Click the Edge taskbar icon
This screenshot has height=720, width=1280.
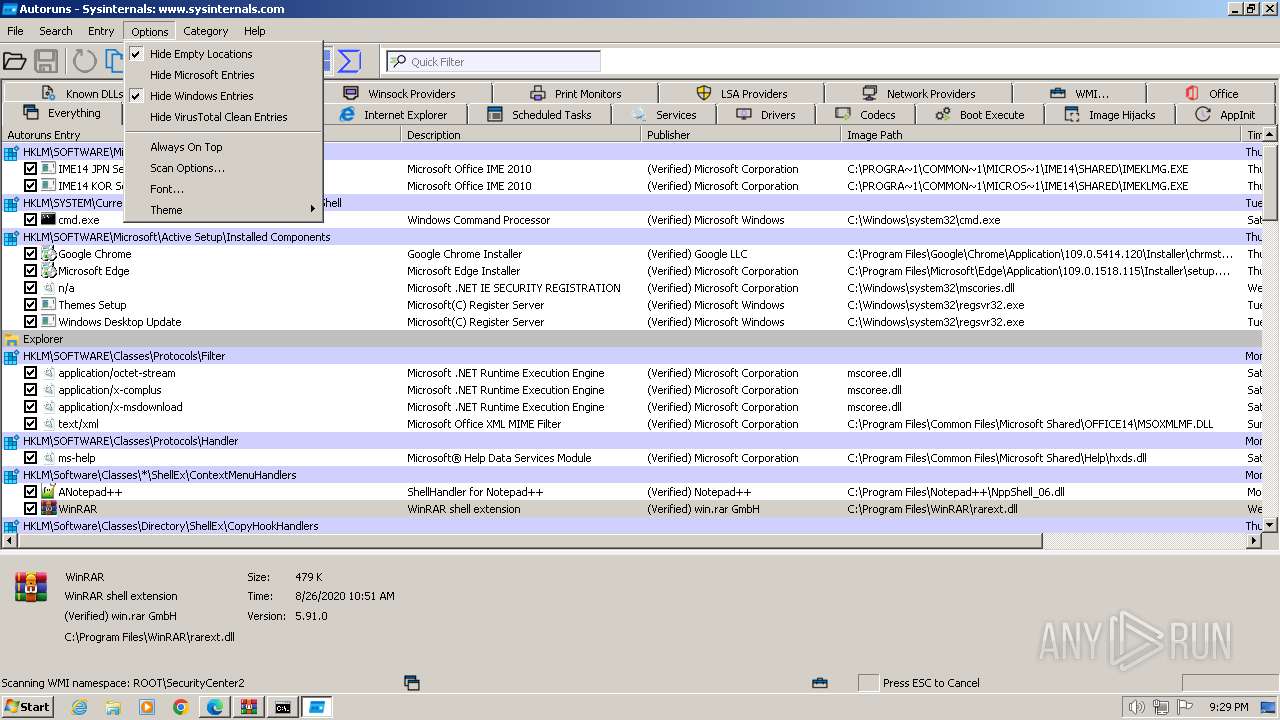coord(215,707)
